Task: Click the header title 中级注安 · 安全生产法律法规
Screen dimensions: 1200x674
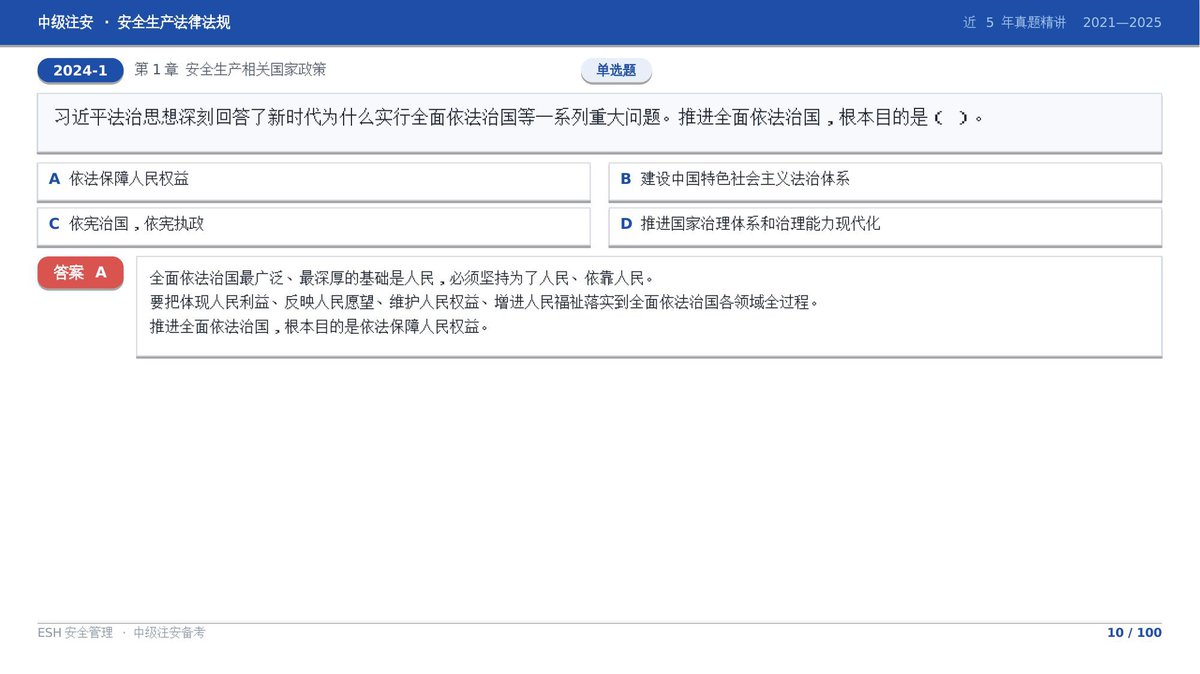Action: 134,22
